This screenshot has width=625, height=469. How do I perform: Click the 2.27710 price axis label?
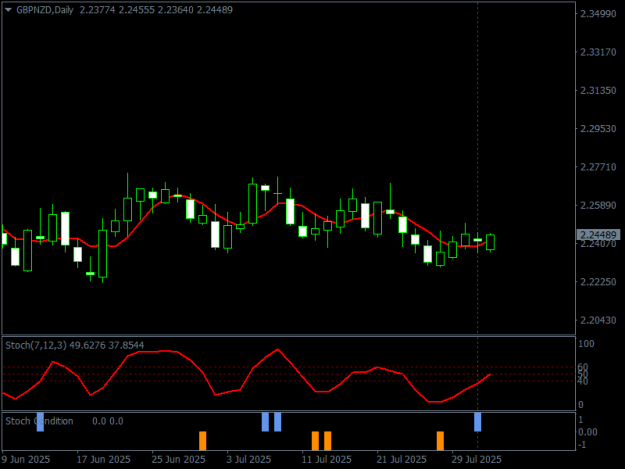pos(598,167)
